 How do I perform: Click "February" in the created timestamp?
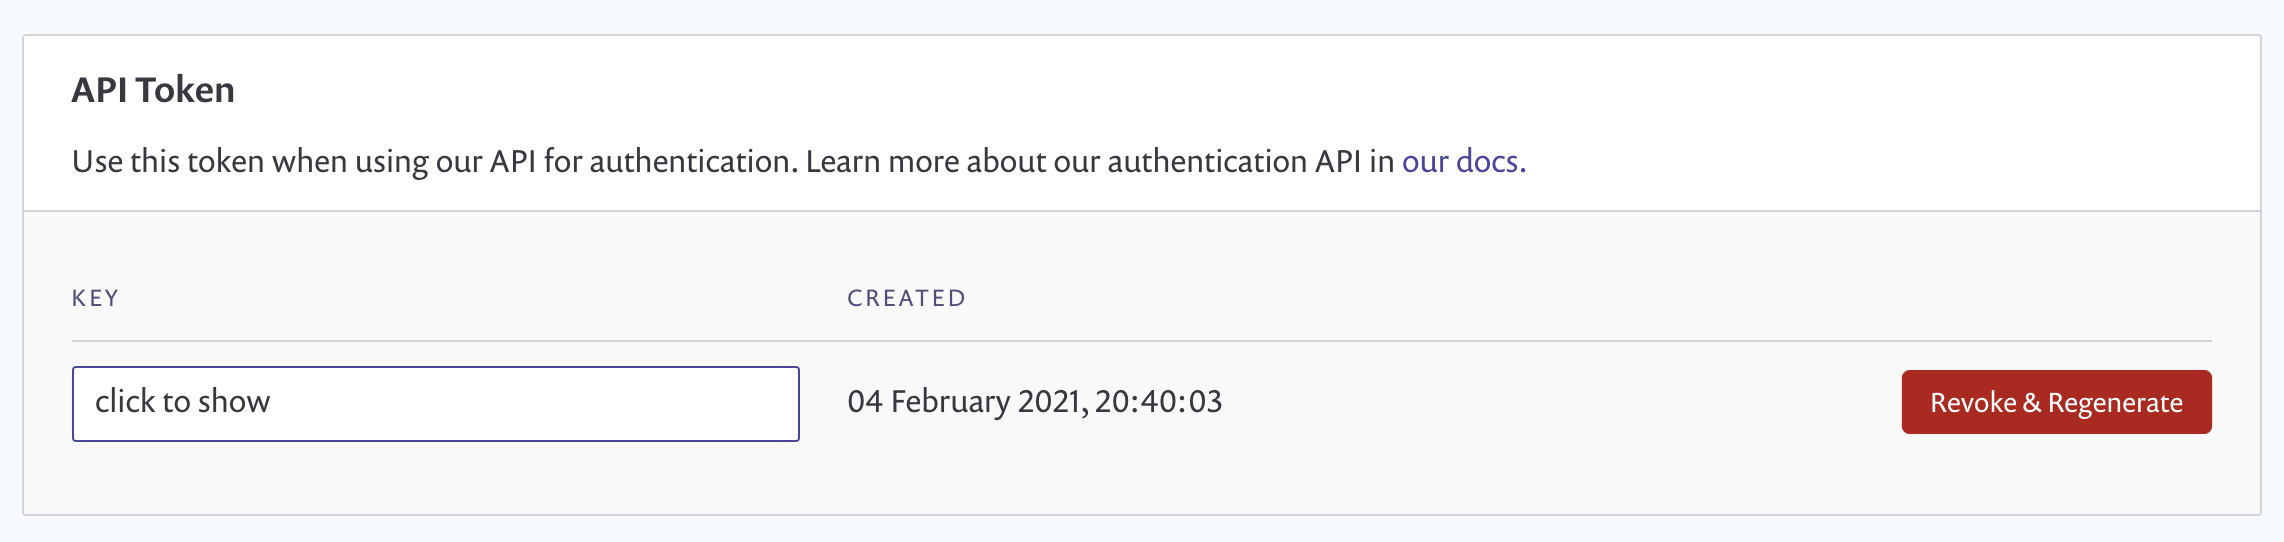(950, 402)
